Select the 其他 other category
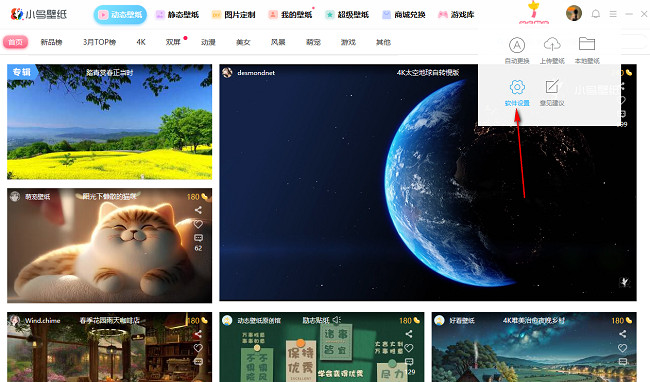This screenshot has height=382, width=650. (x=383, y=42)
